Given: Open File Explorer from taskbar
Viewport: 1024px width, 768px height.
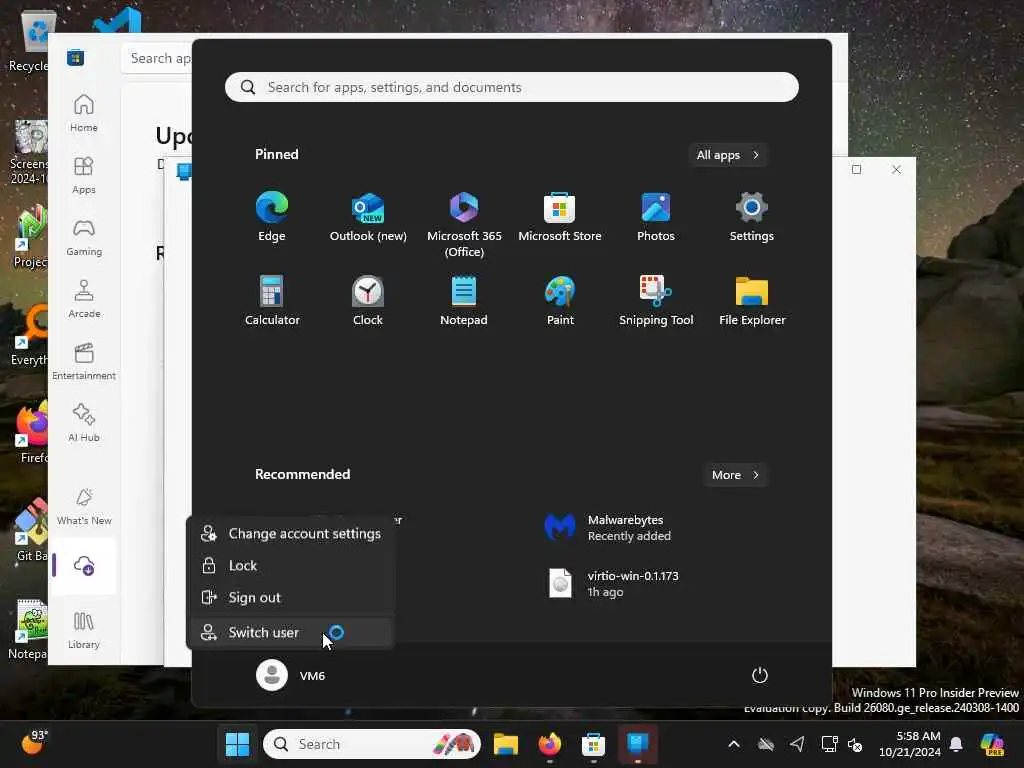Looking at the screenshot, I should 505,744.
